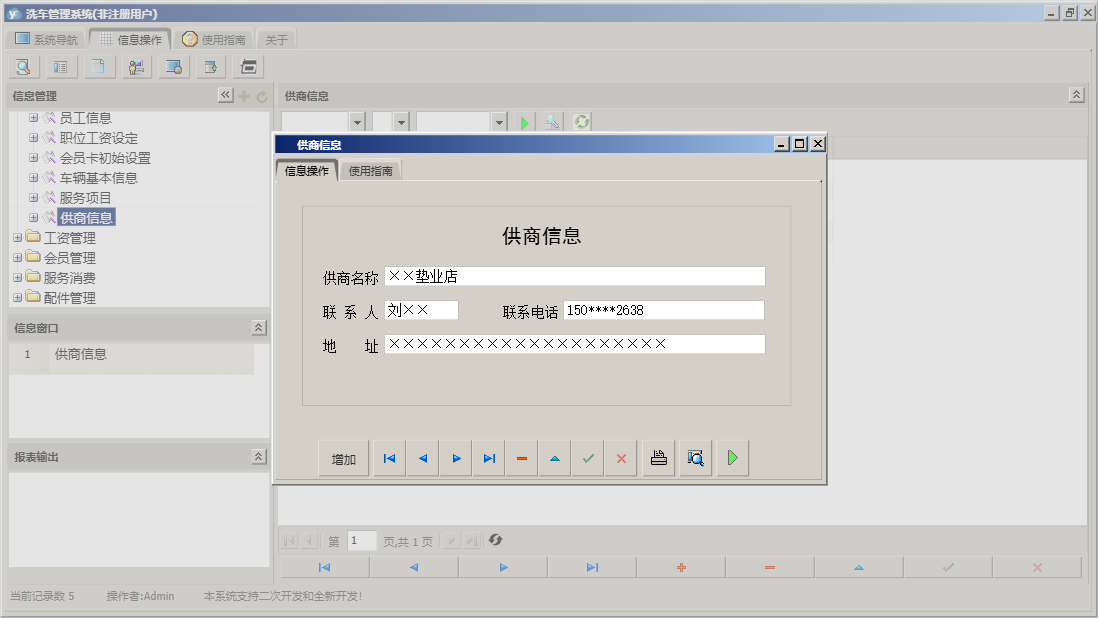1098x618 pixels.
Task: Click the orange plus add button in the bottom bar
Action: [x=681, y=568]
